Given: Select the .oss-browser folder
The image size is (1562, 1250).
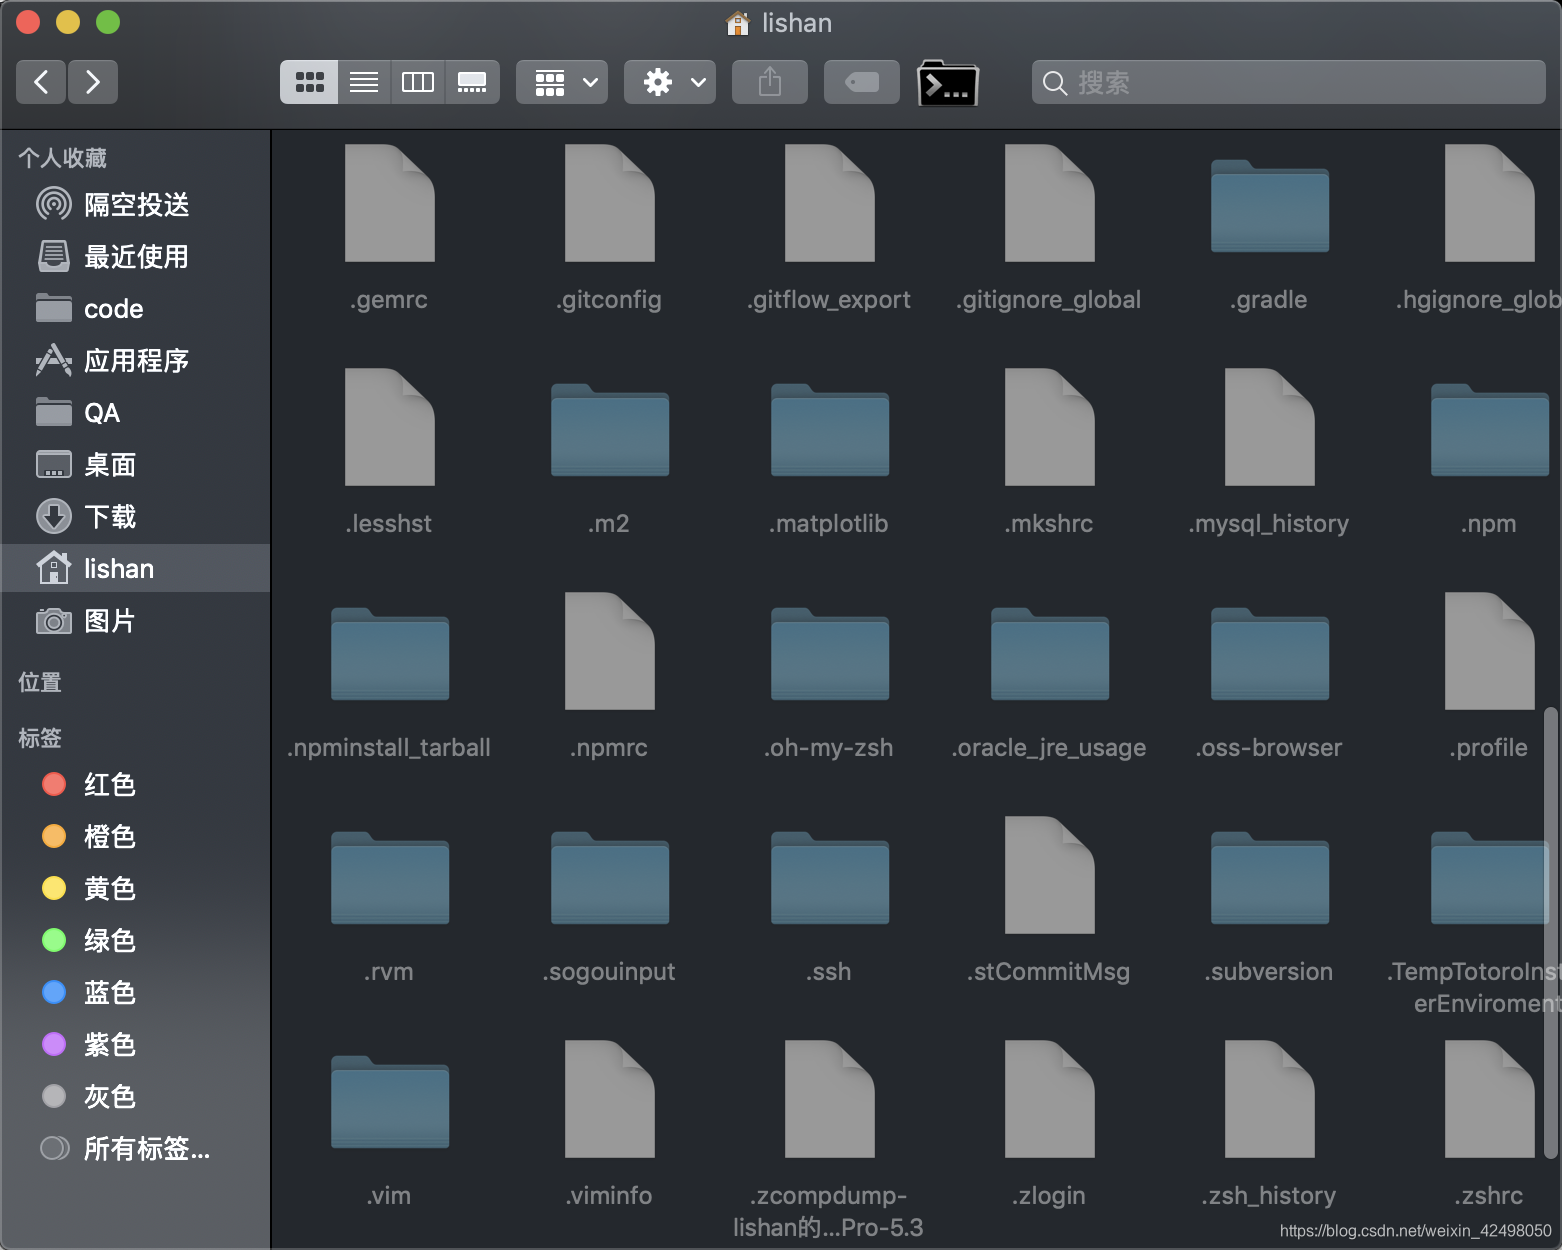Looking at the screenshot, I should (x=1270, y=654).
